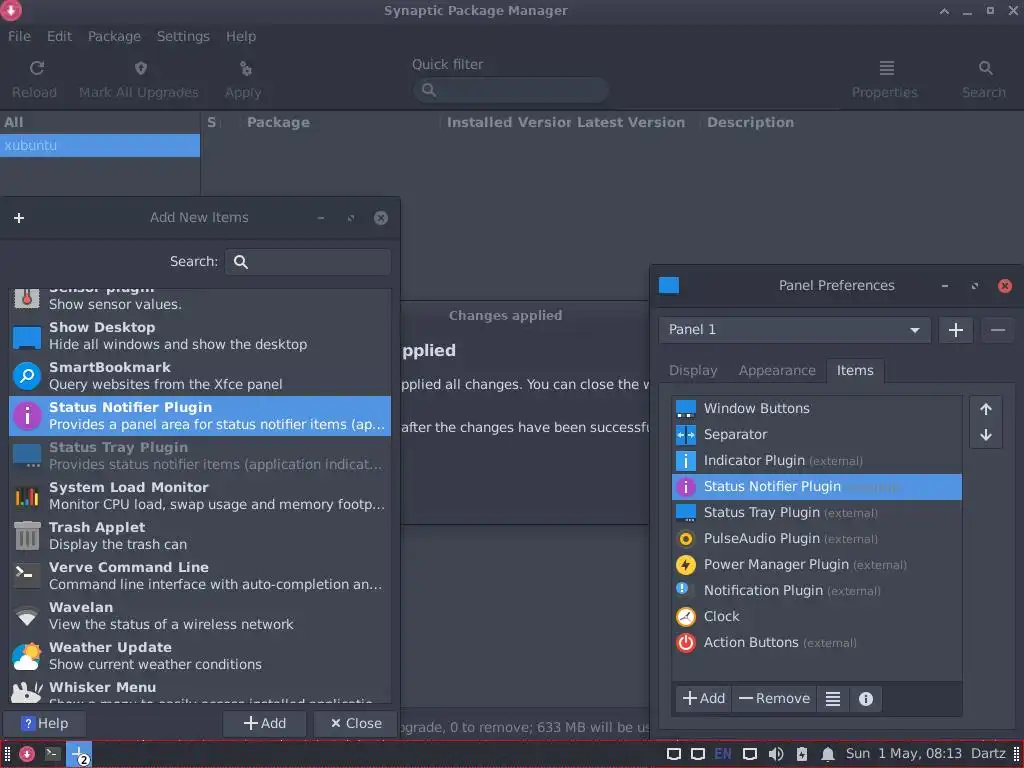Select the System Load Monitor plugin
The image size is (1024, 768).
coord(200,496)
